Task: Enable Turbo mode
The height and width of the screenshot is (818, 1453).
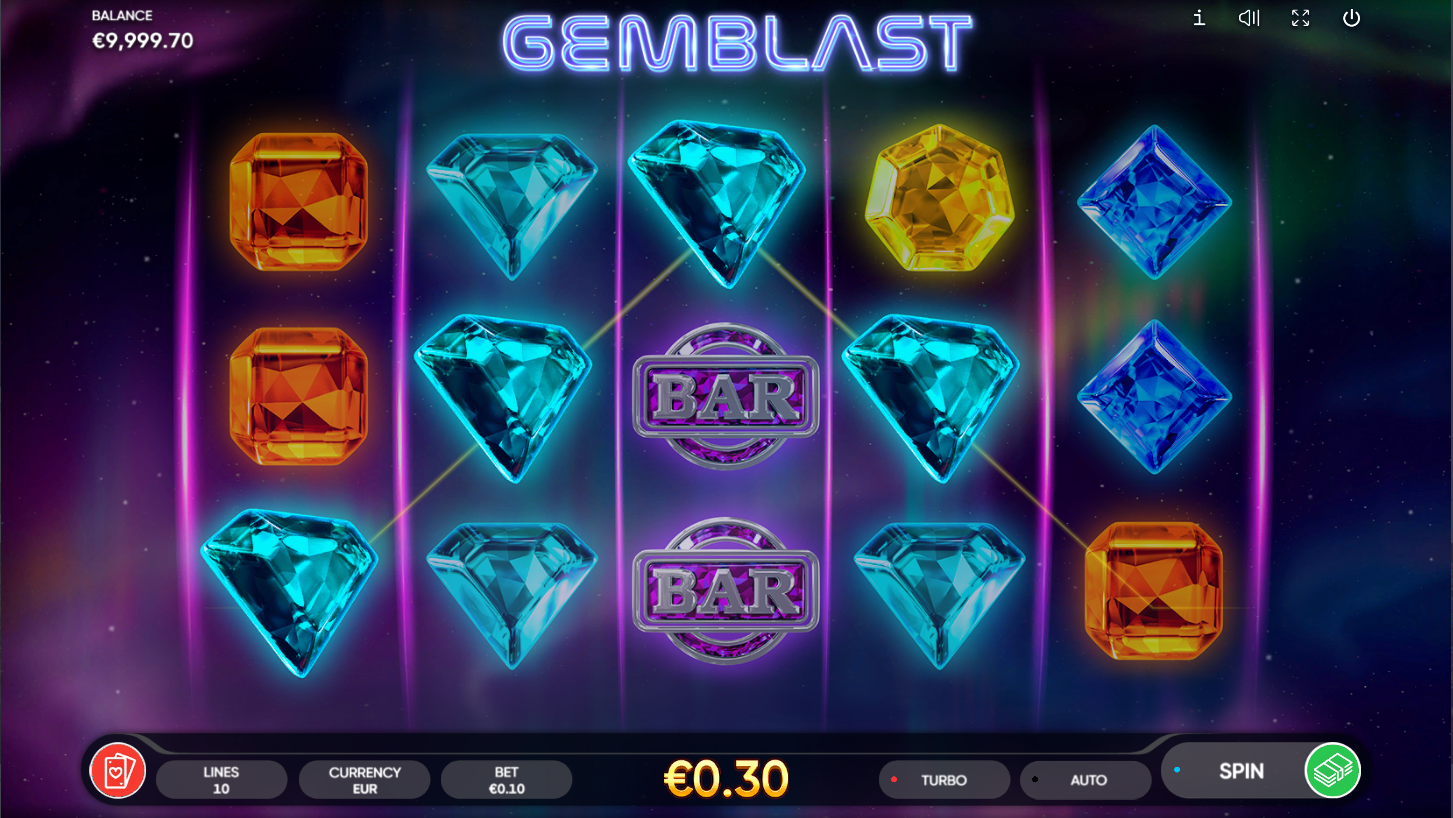Action: (x=944, y=780)
